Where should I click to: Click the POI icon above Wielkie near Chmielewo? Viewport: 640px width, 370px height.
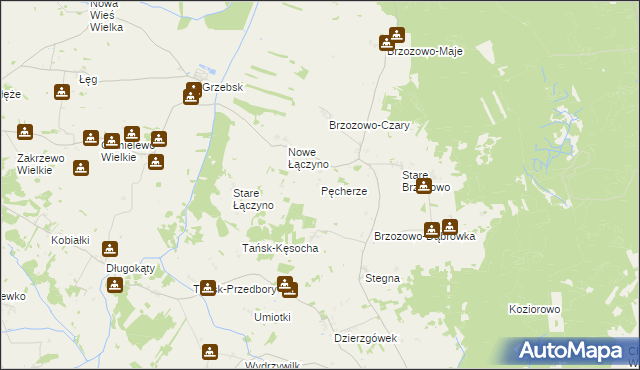[x=111, y=141]
